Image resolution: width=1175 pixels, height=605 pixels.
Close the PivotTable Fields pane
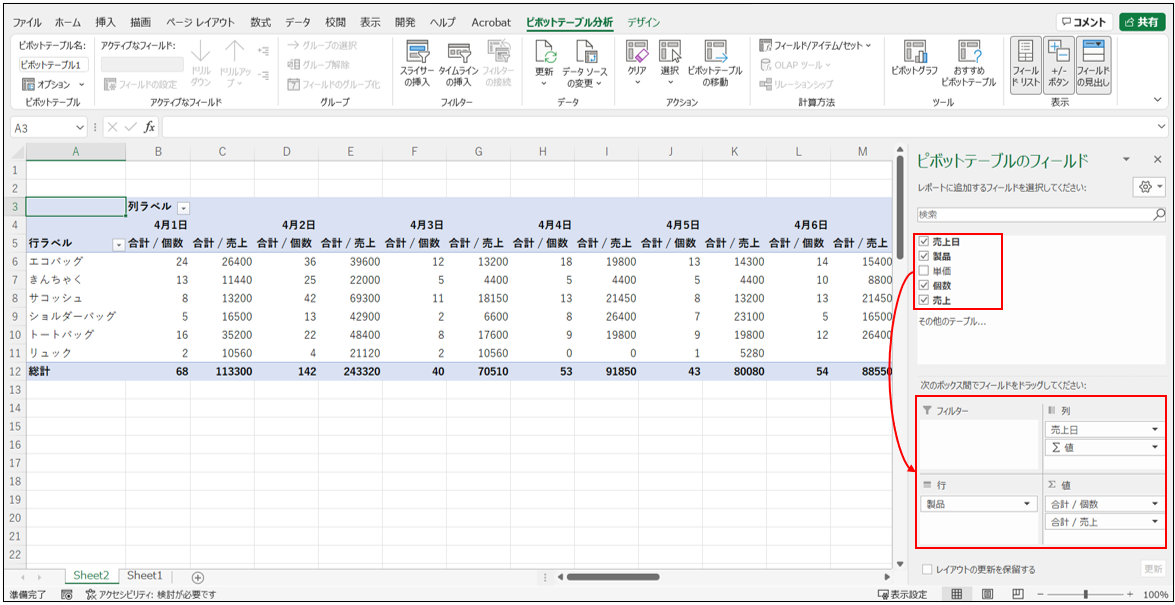click(x=1157, y=160)
